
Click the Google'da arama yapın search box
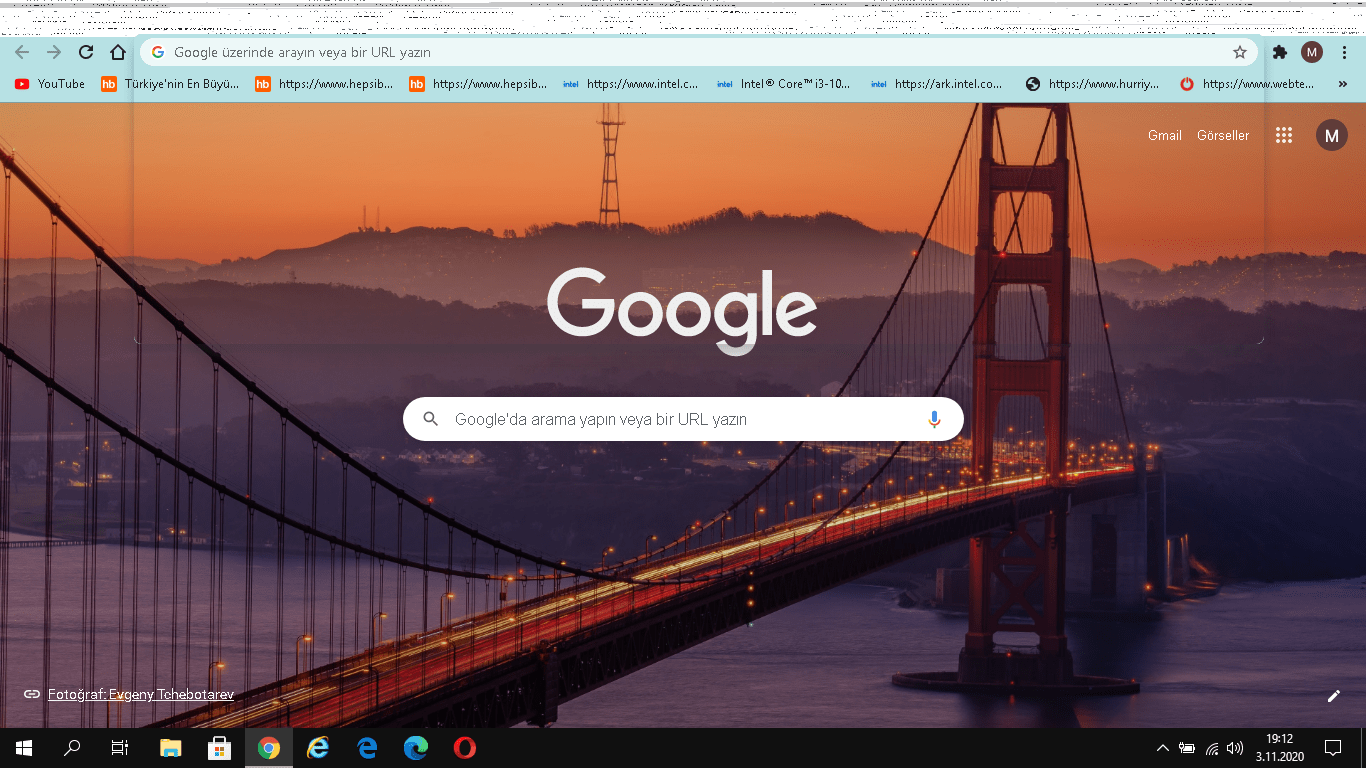683,419
